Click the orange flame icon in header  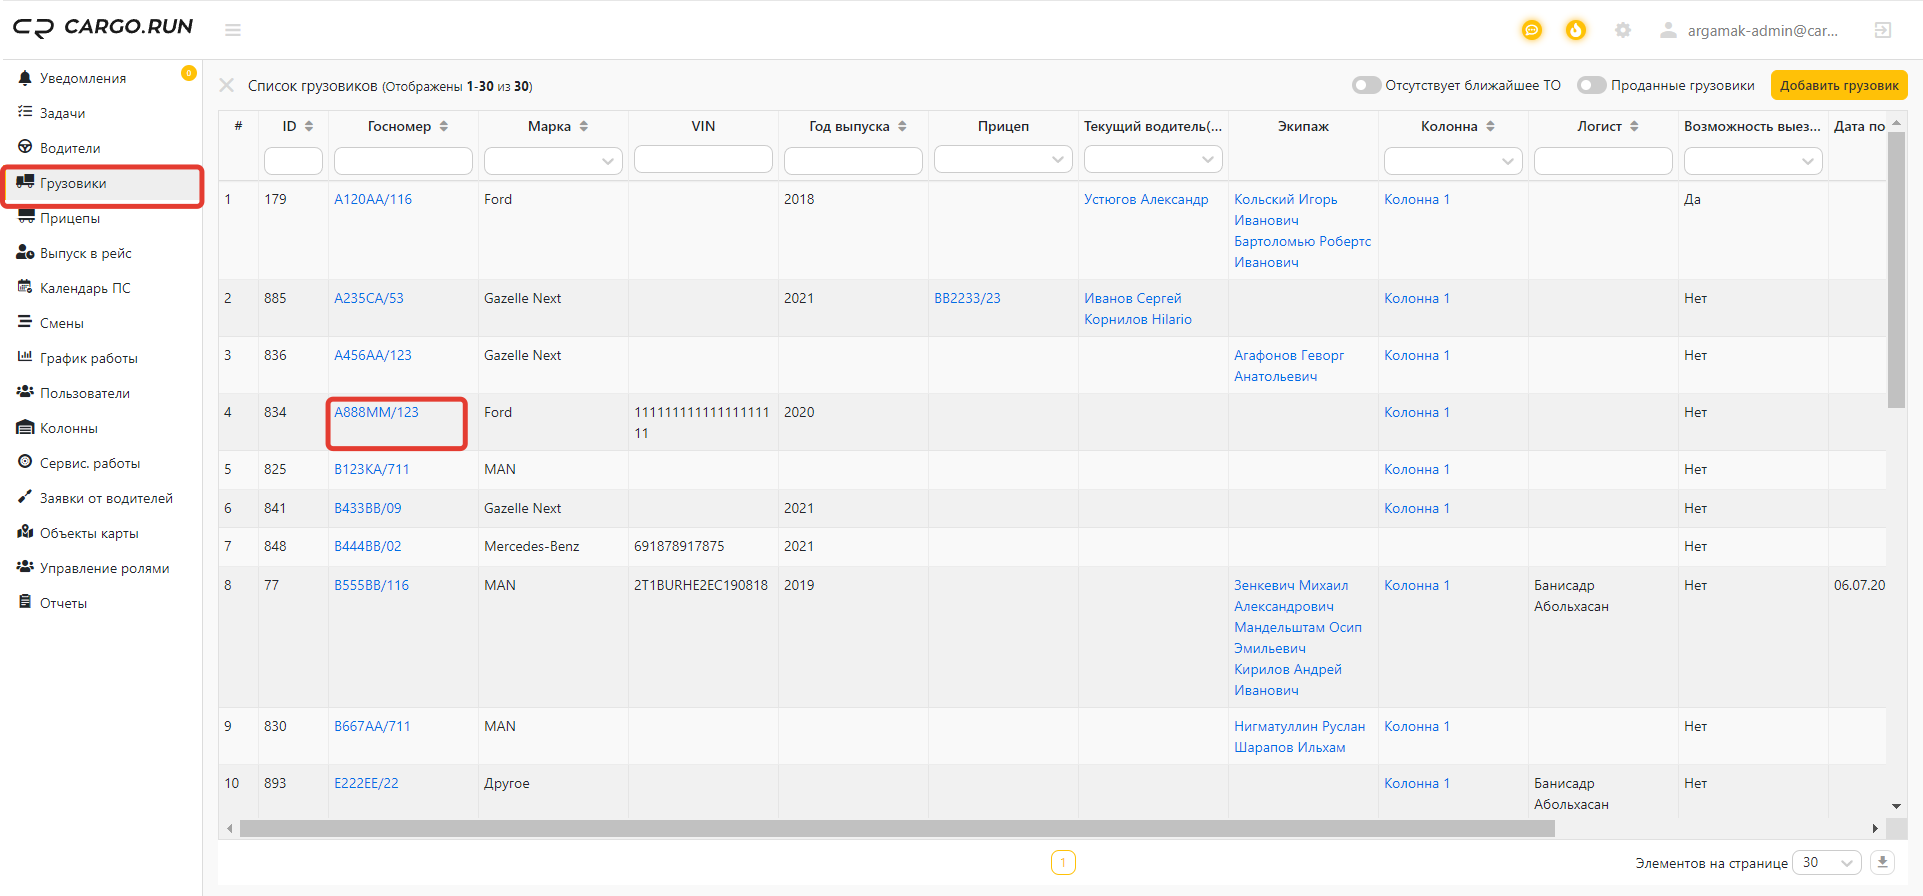coord(1576,30)
